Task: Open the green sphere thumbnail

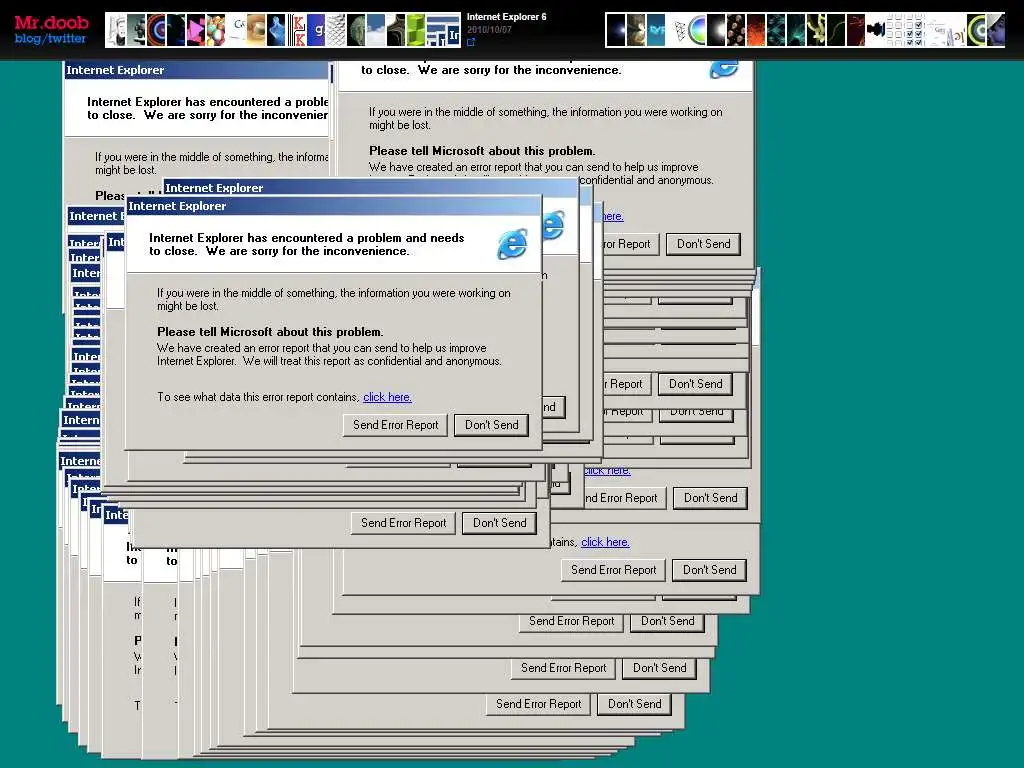Action: [x=357, y=30]
